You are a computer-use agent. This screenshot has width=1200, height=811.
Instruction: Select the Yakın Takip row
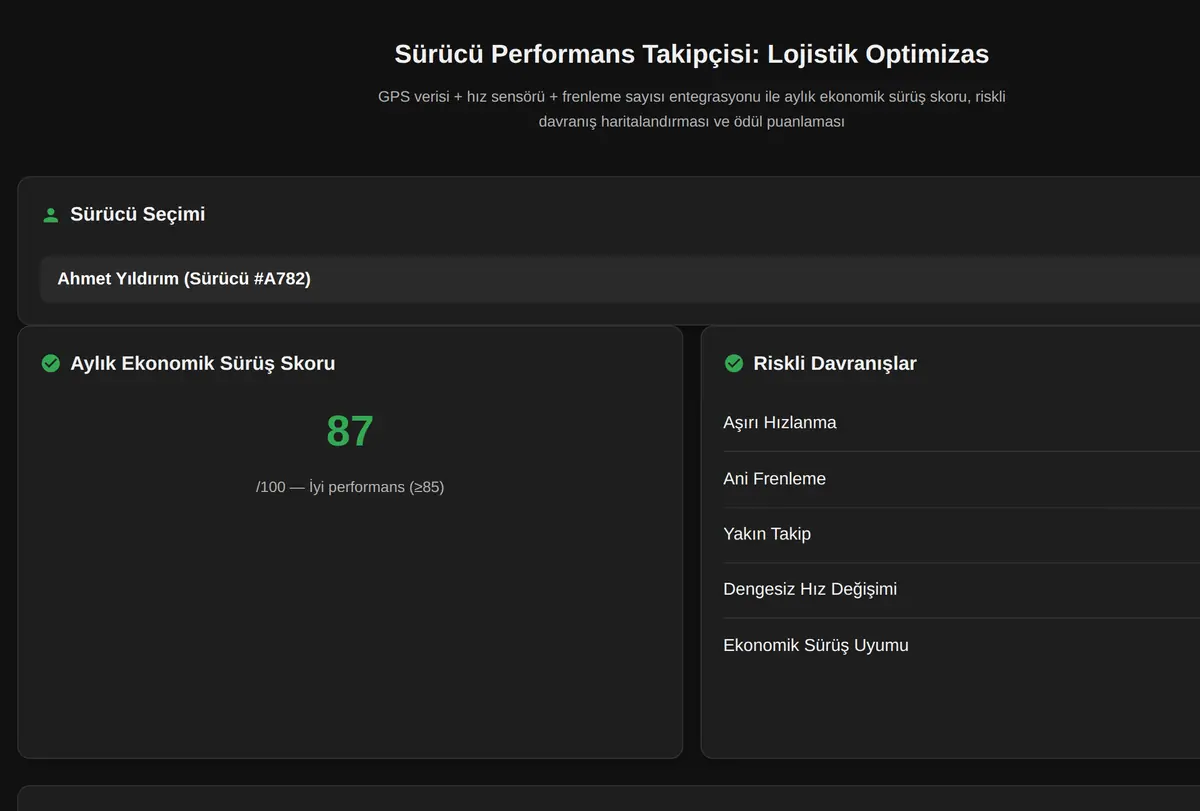[x=961, y=534]
